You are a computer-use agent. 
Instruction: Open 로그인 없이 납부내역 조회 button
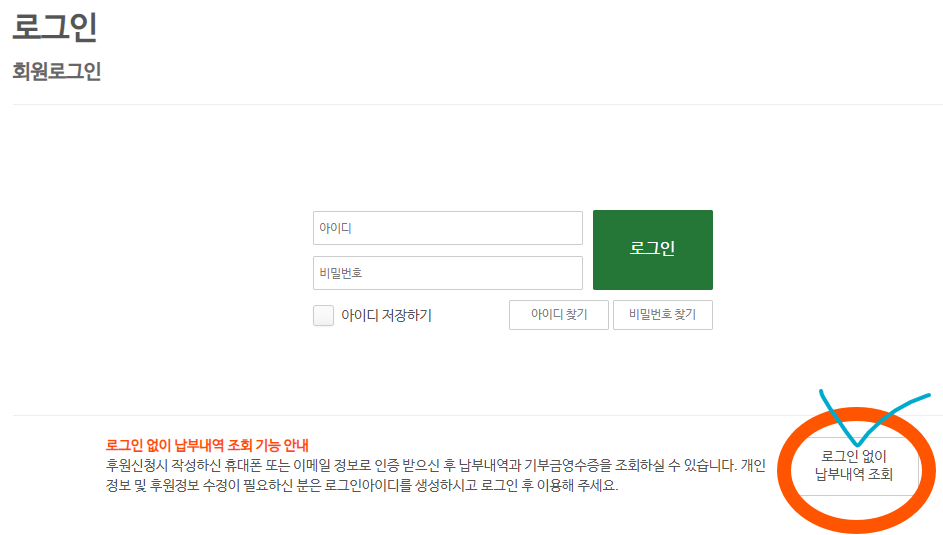tap(853, 465)
